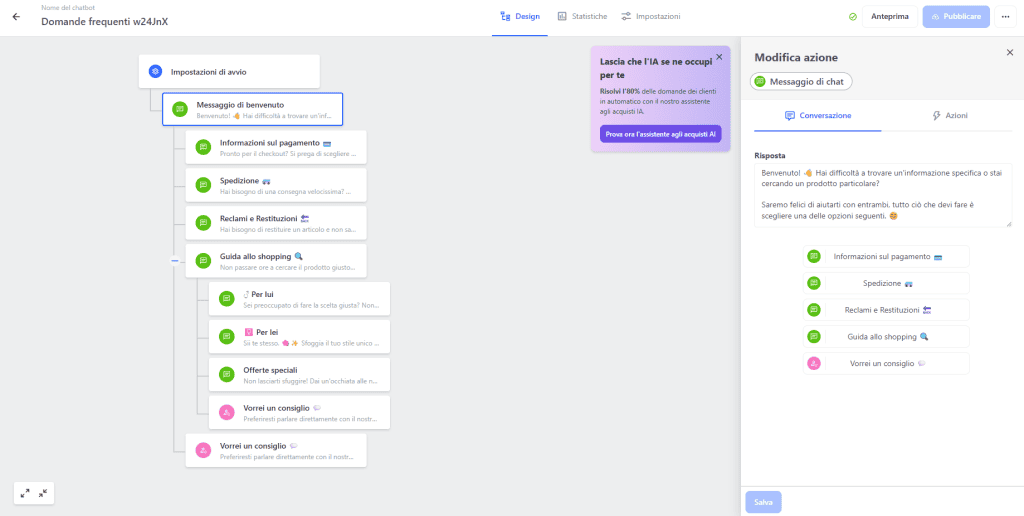The height and width of the screenshot is (516, 1024).
Task: Collapse the Guida allo shopping branch
Action: [174, 261]
